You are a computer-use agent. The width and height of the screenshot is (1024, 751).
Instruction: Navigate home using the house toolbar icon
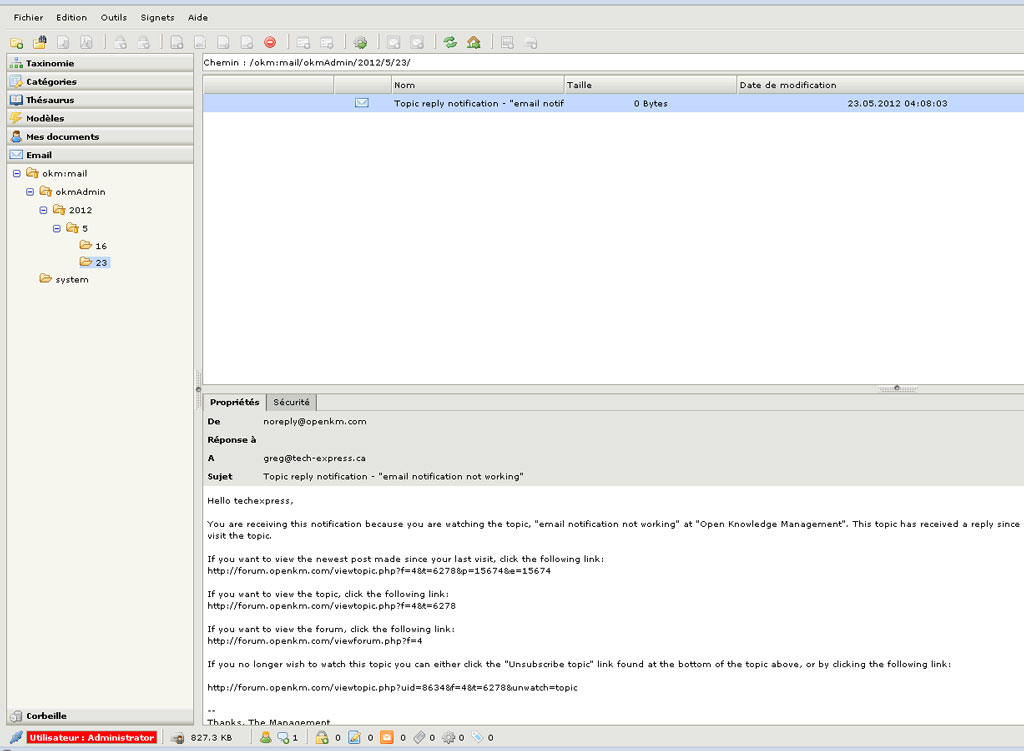pos(473,42)
